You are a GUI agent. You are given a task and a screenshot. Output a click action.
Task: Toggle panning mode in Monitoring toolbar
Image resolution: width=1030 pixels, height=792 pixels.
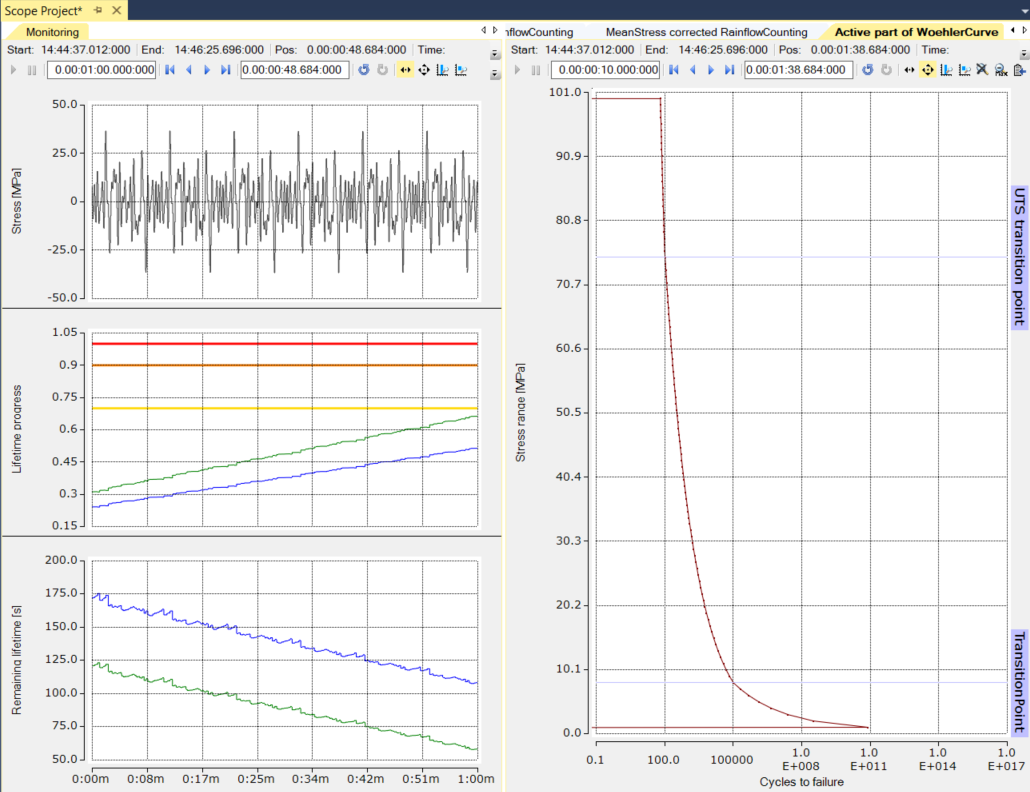pos(424,70)
